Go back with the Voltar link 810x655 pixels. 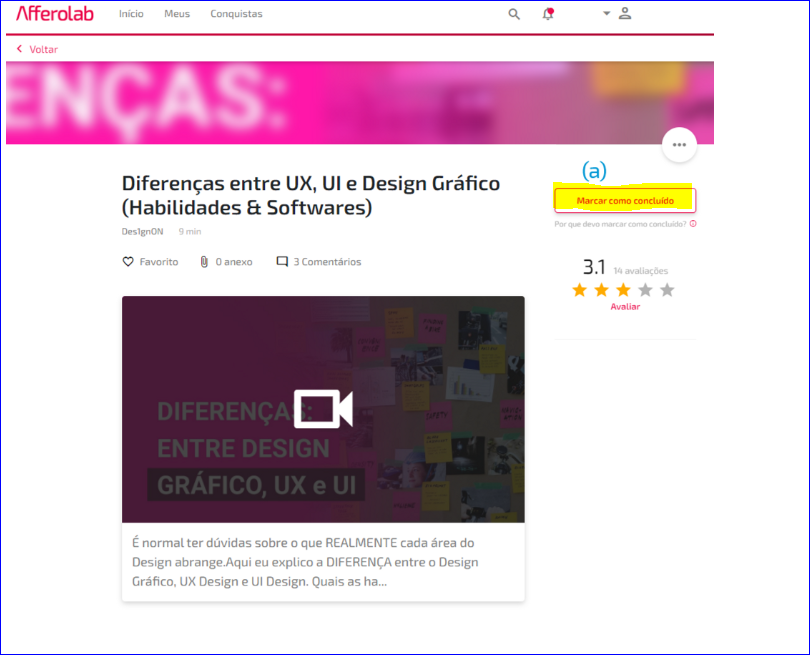tap(43, 50)
